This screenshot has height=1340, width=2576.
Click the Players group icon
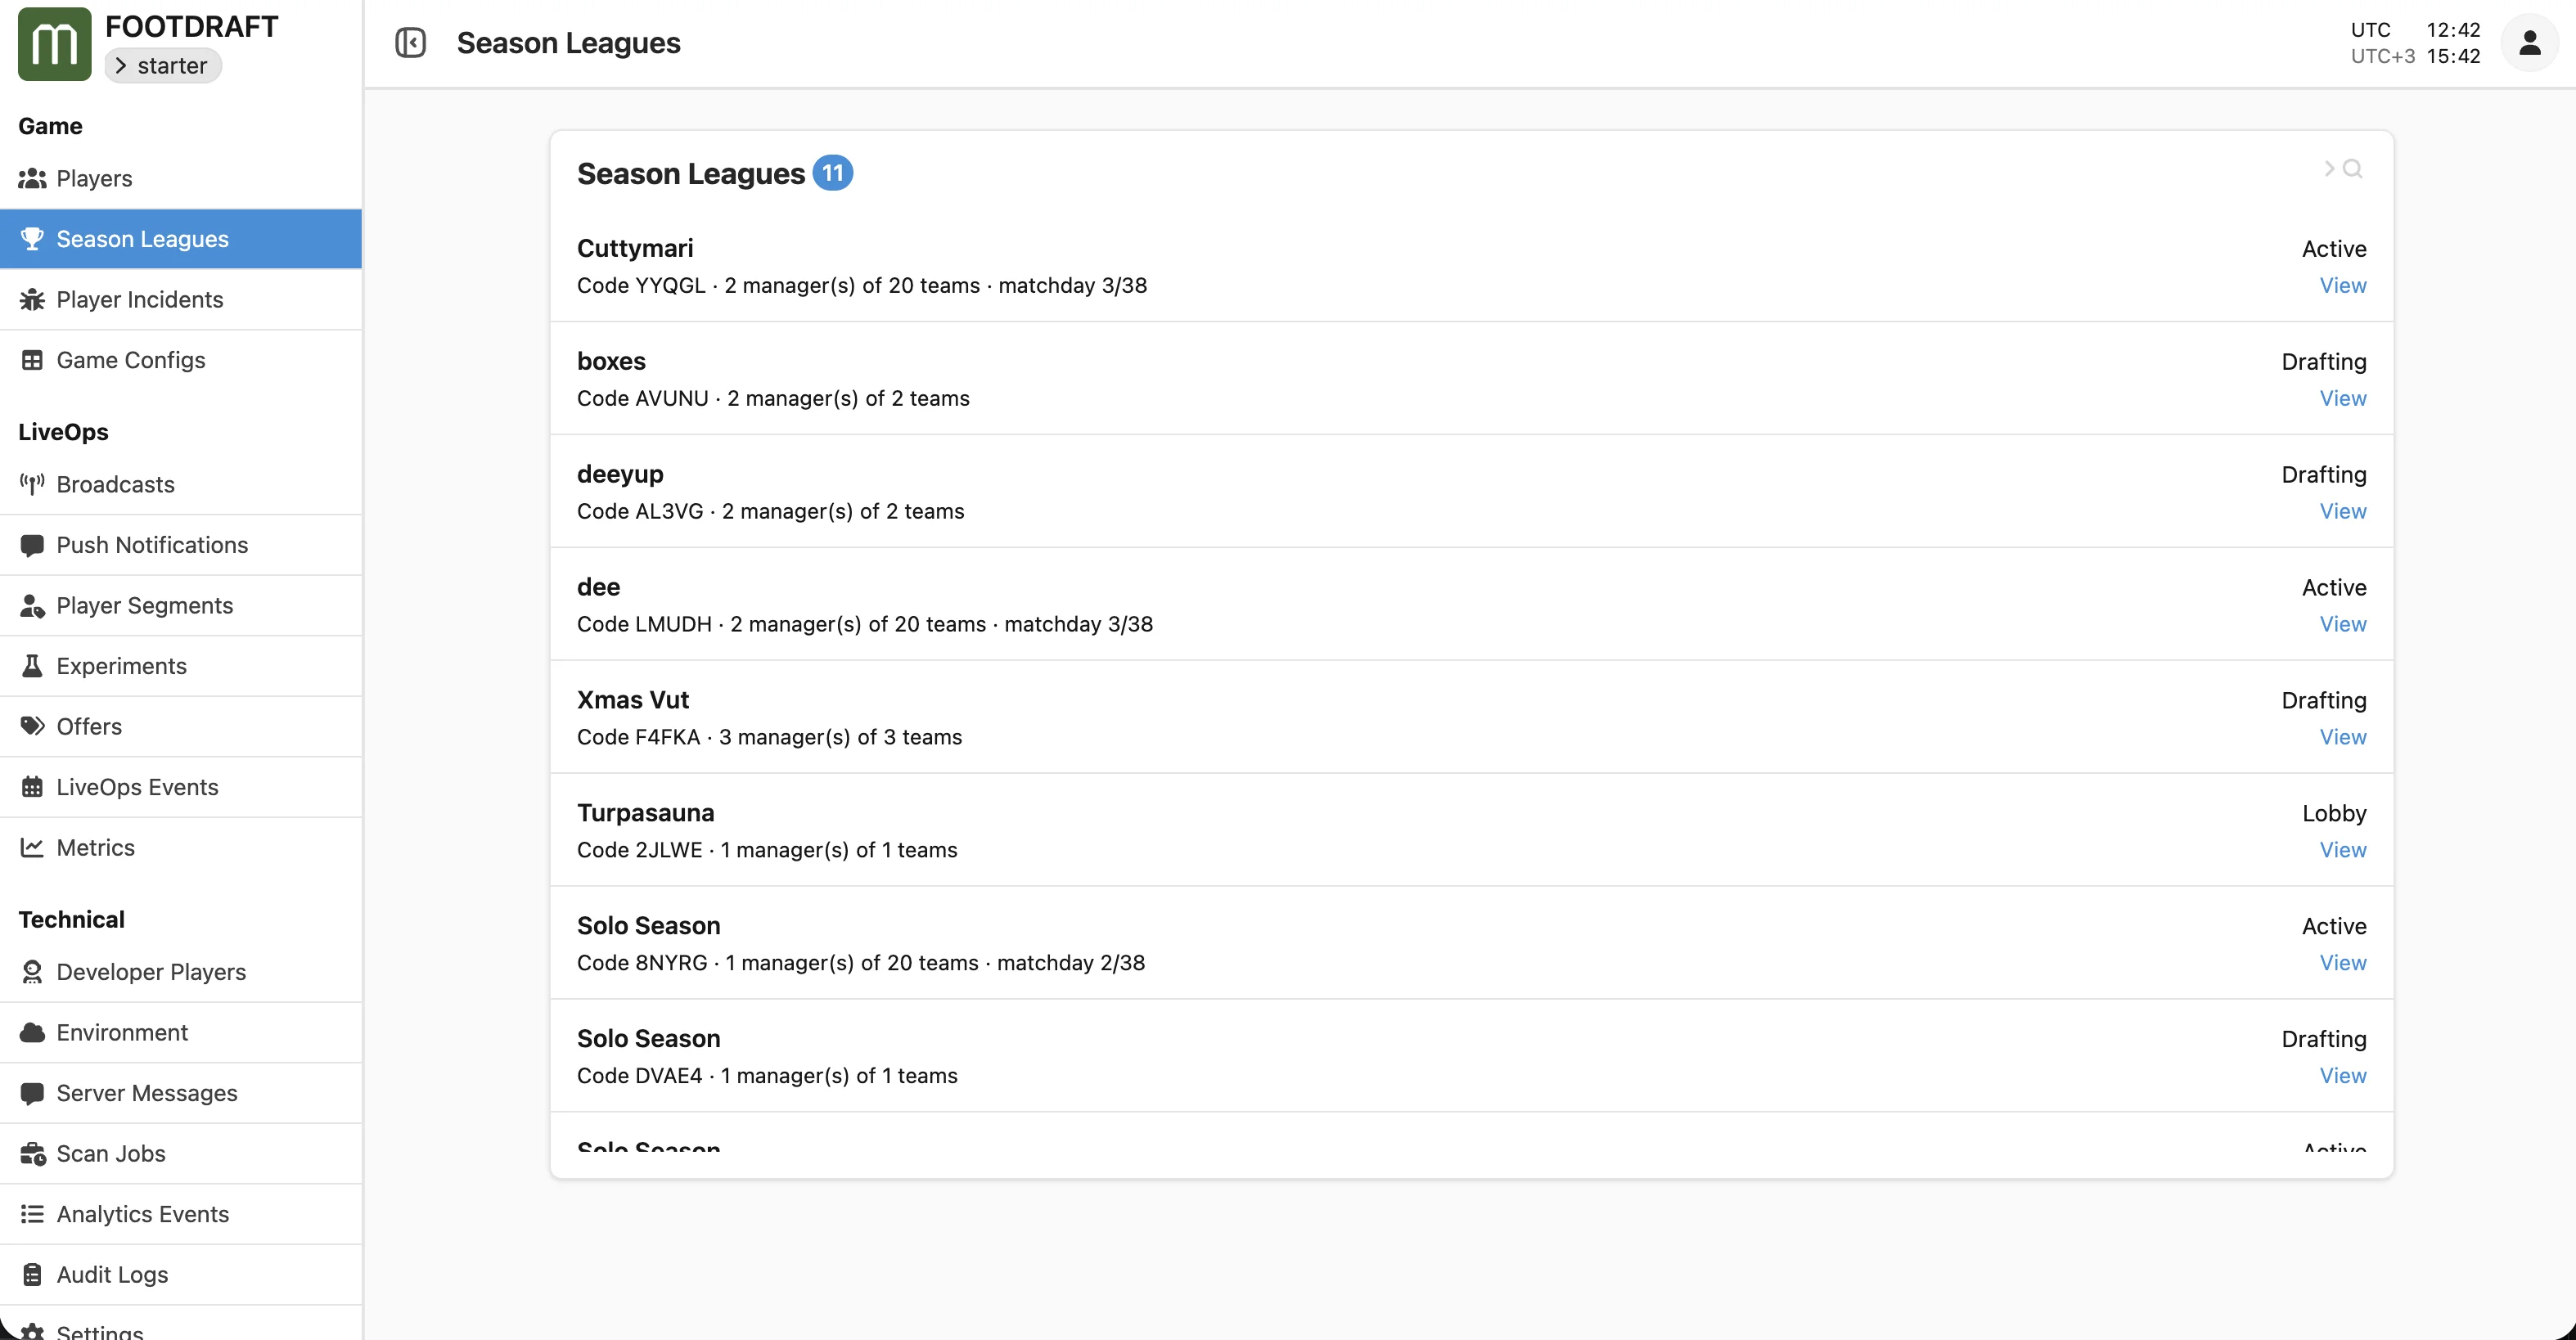point(32,179)
